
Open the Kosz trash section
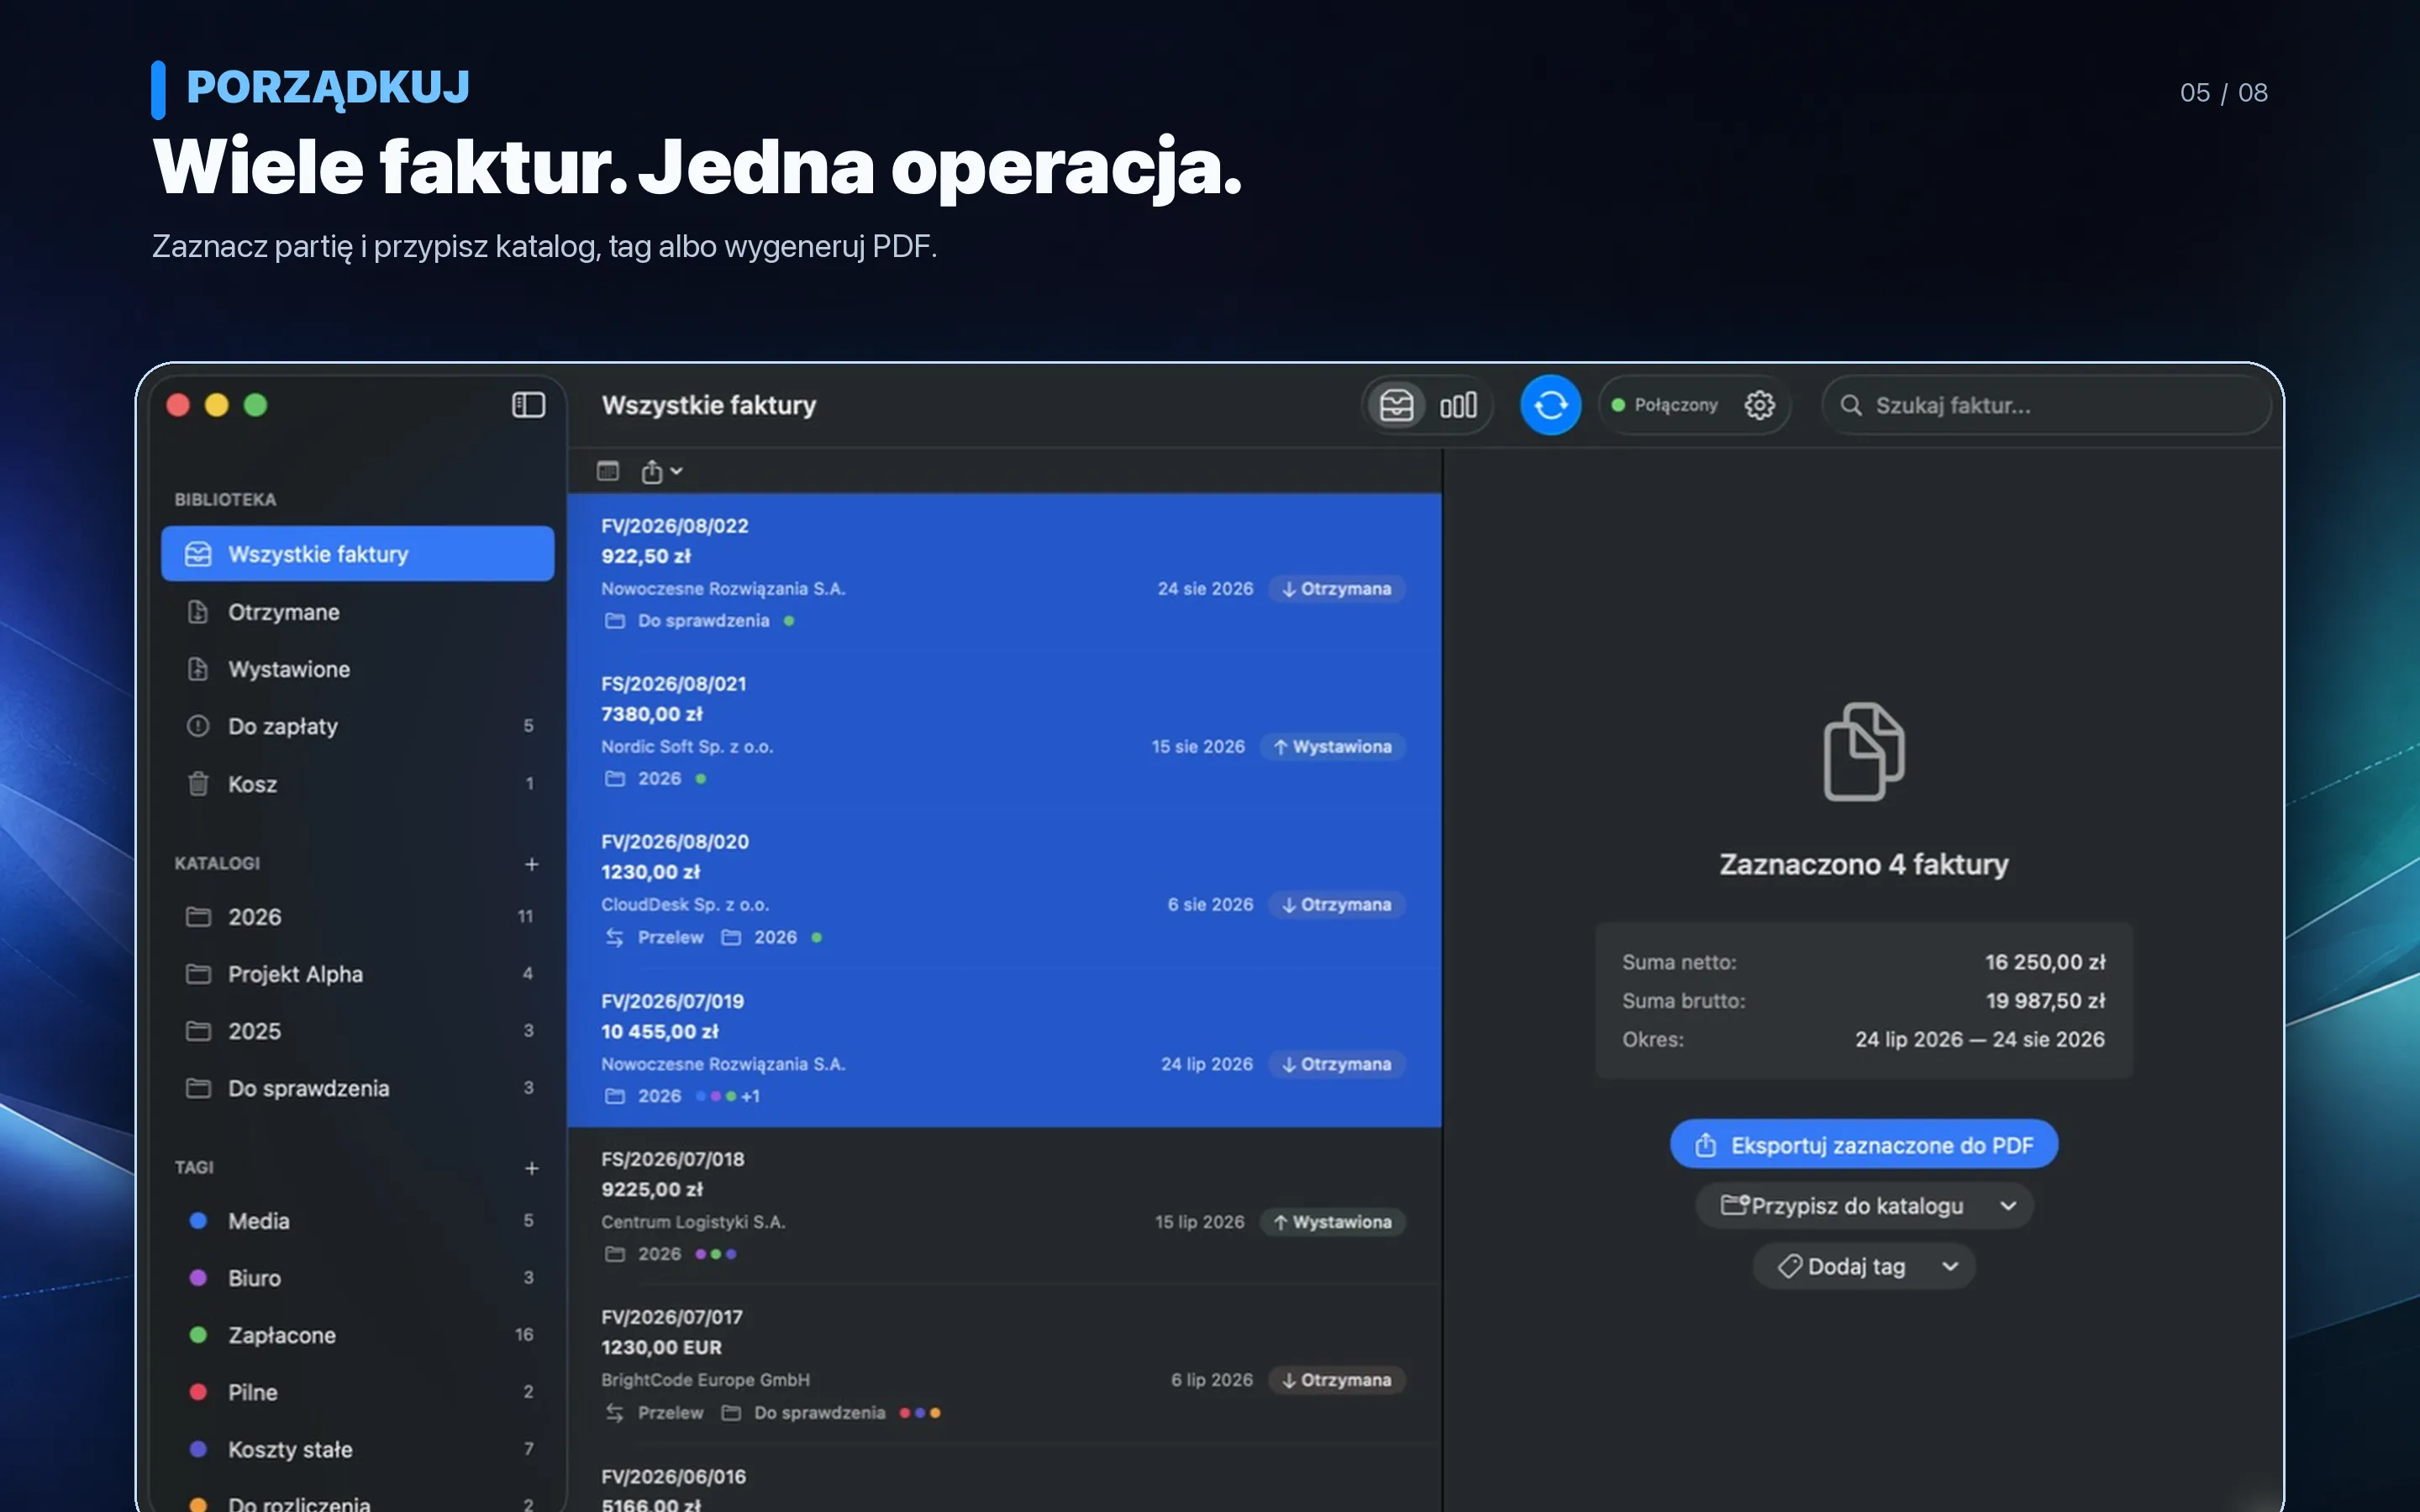357,784
